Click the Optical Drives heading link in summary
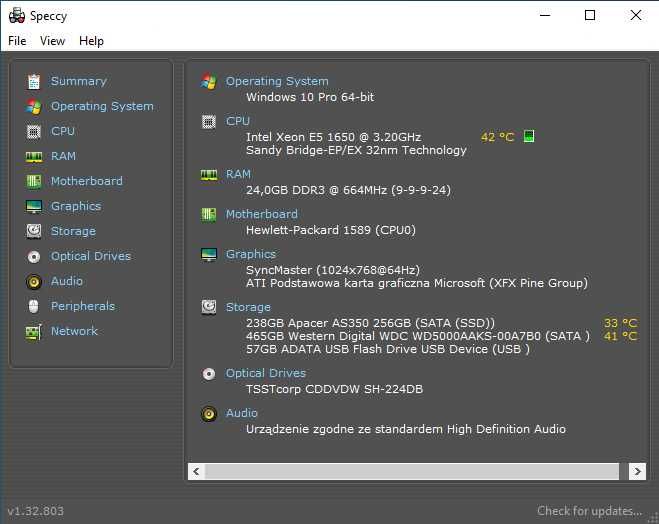The image size is (659, 524). [266, 373]
